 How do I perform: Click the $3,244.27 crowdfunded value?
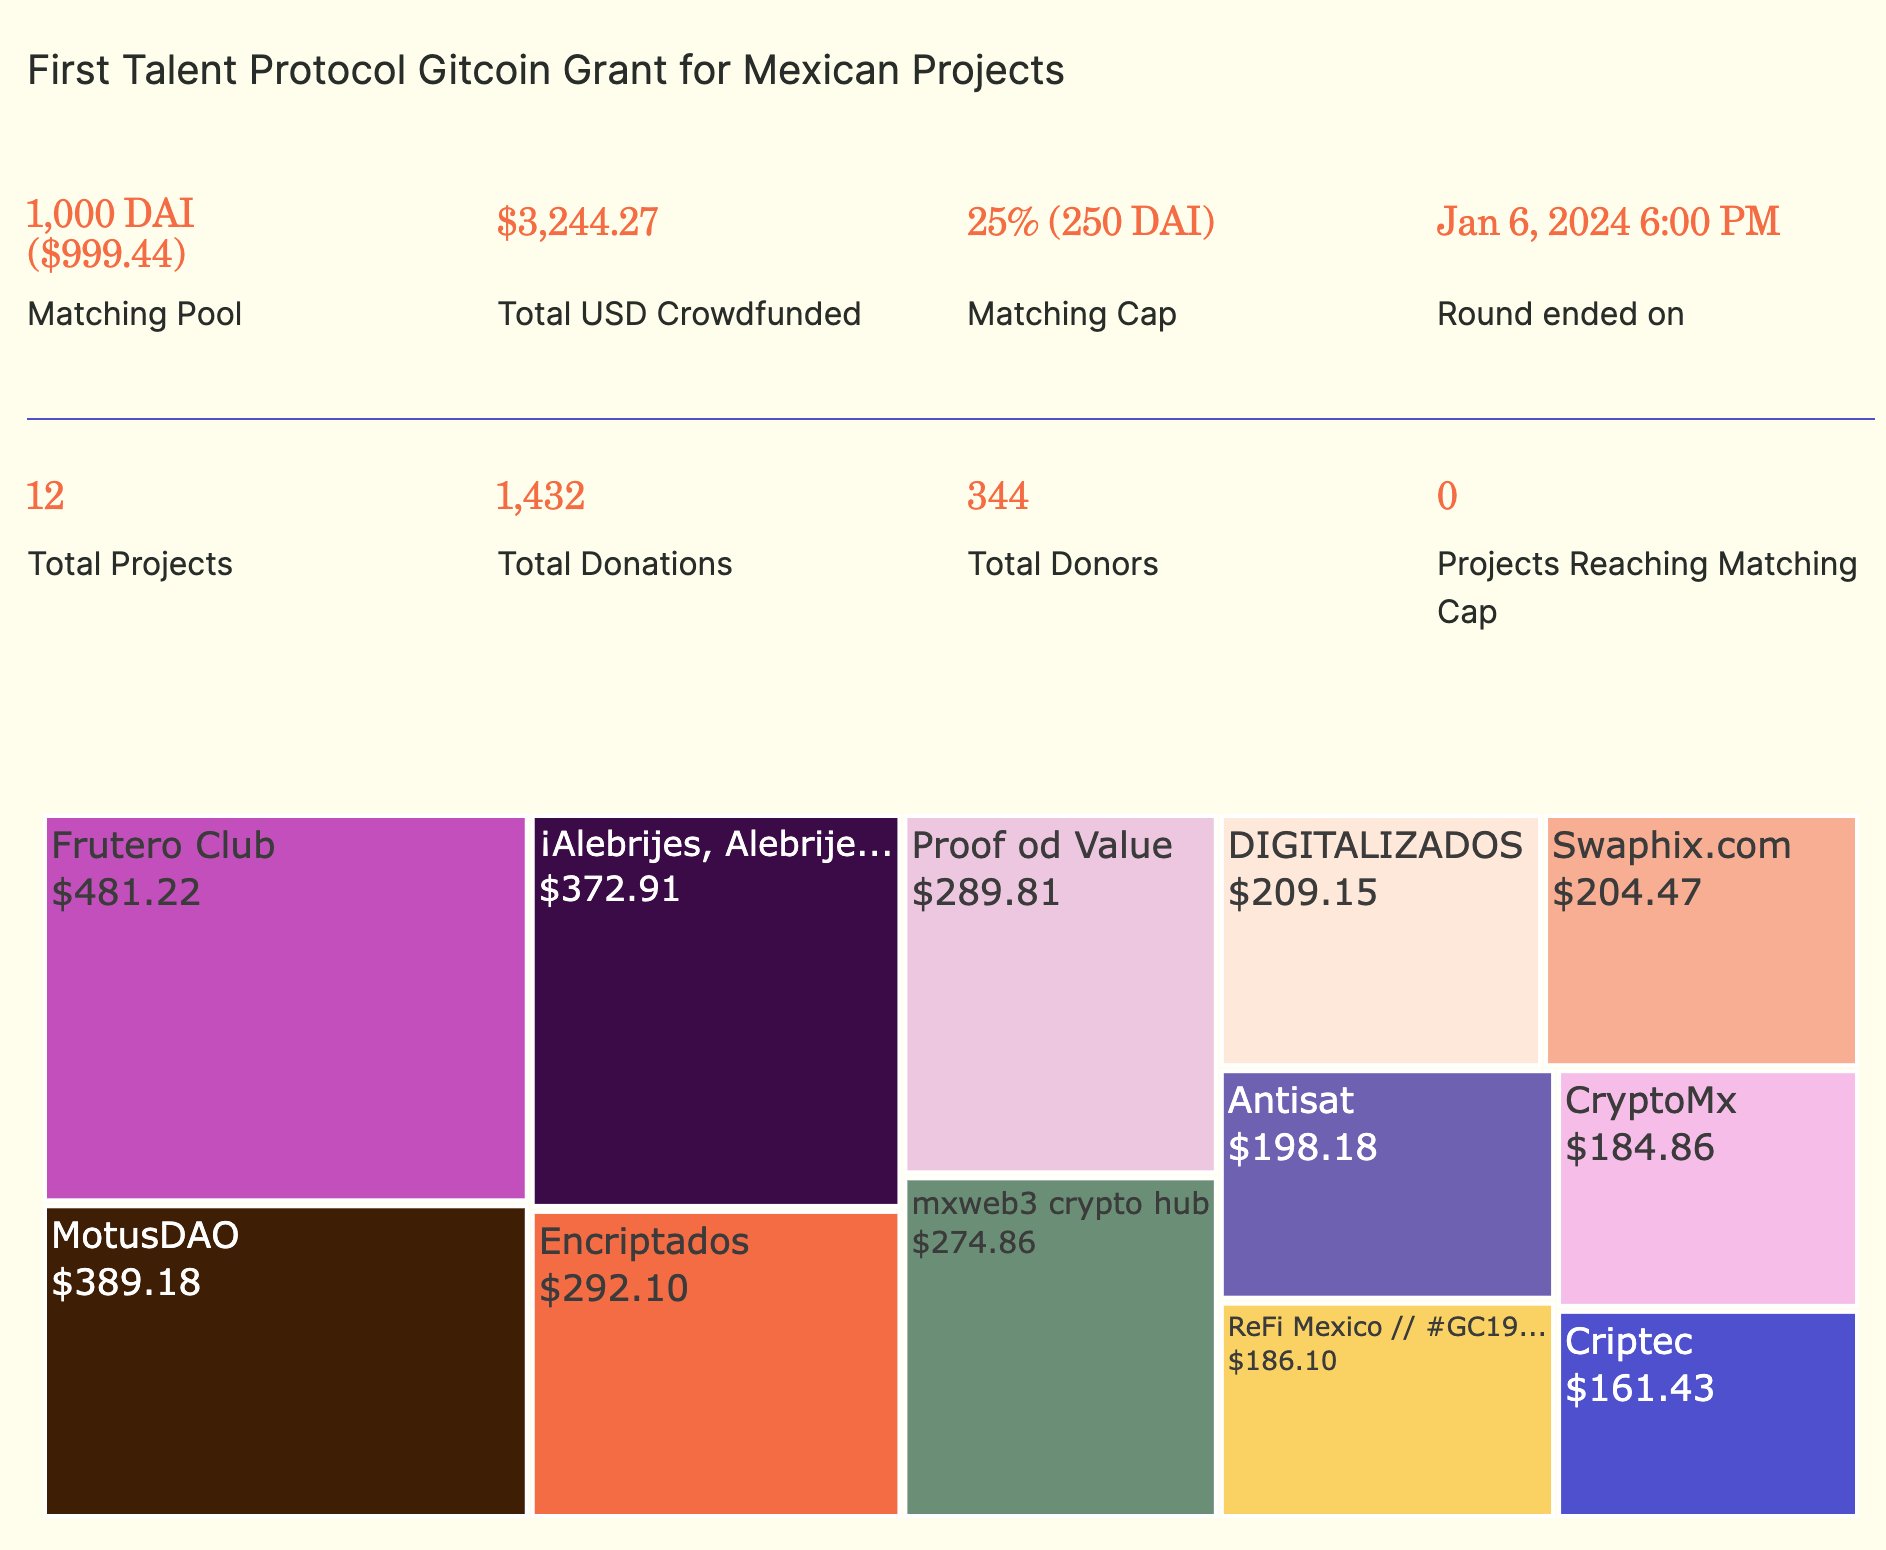coord(578,221)
